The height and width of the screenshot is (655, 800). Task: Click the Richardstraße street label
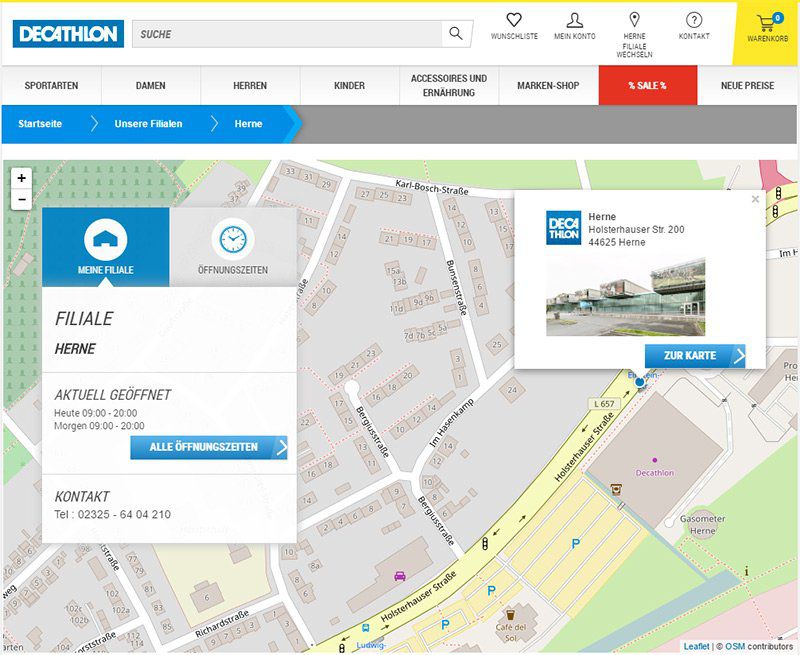(222, 623)
